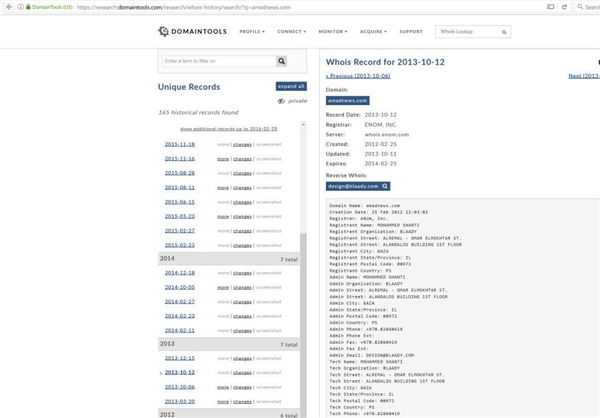Open the 2014-02-23 historical record
This screenshot has height=418, width=600.
click(x=179, y=316)
